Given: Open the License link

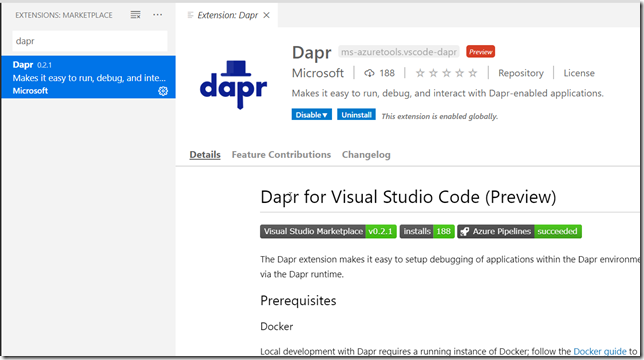Looking at the screenshot, I should [579, 73].
